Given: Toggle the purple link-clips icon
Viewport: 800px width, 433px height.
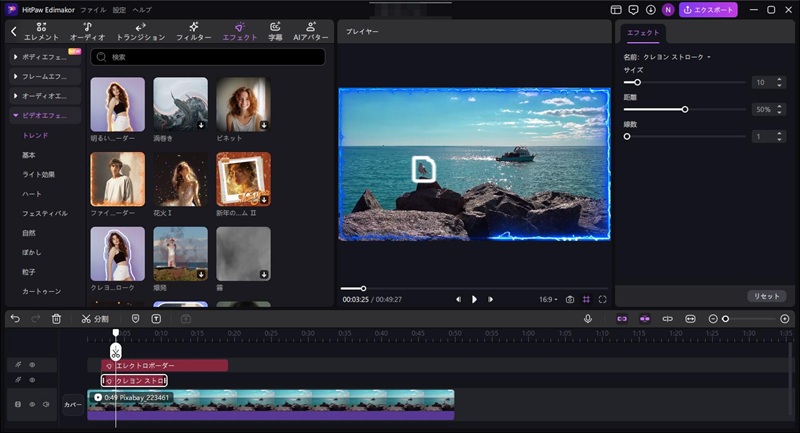Looking at the screenshot, I should (622, 319).
